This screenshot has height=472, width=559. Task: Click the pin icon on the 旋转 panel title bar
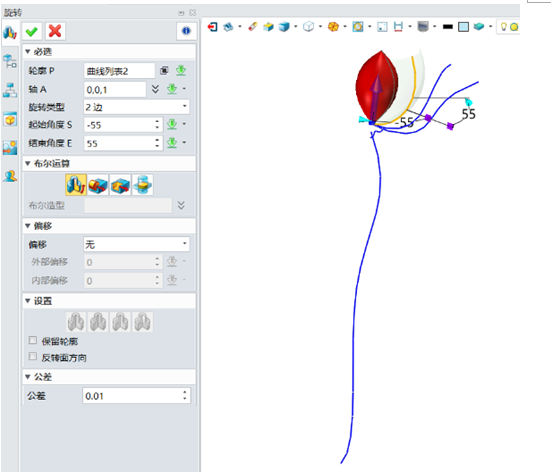[181, 13]
